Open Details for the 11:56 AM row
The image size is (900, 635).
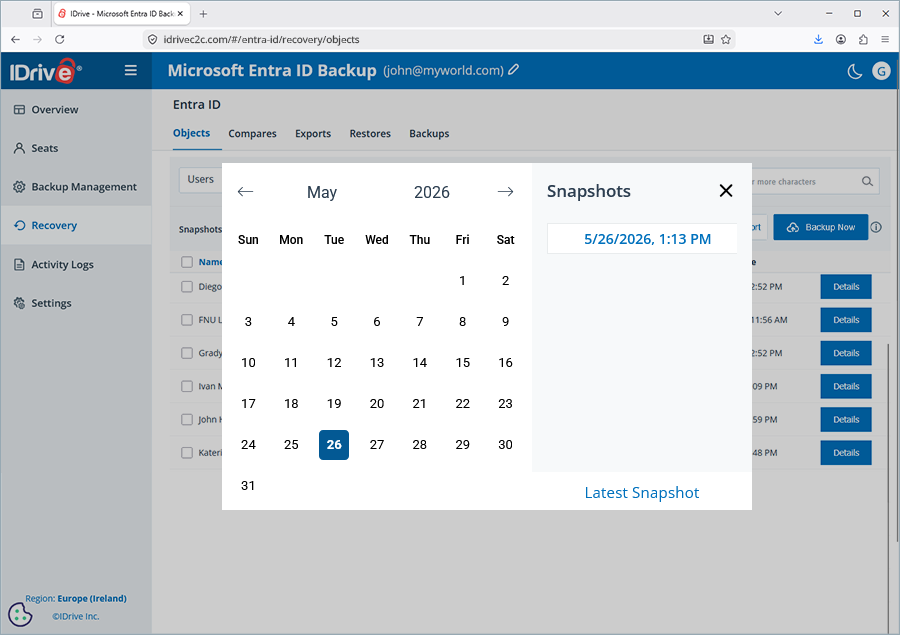click(x=845, y=320)
